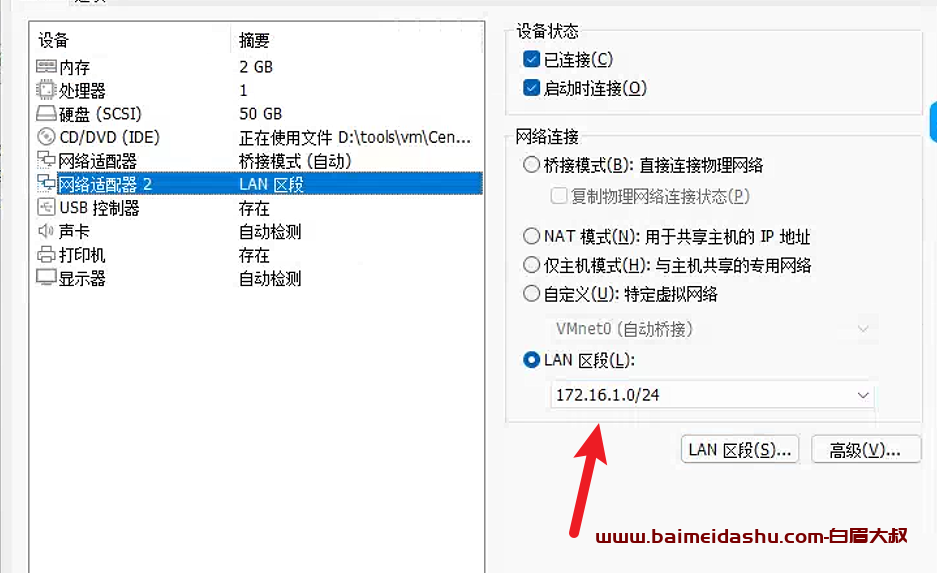Image resolution: width=937 pixels, height=573 pixels.
Task: Uncheck the 已连接(C) checkbox
Action: 531,59
